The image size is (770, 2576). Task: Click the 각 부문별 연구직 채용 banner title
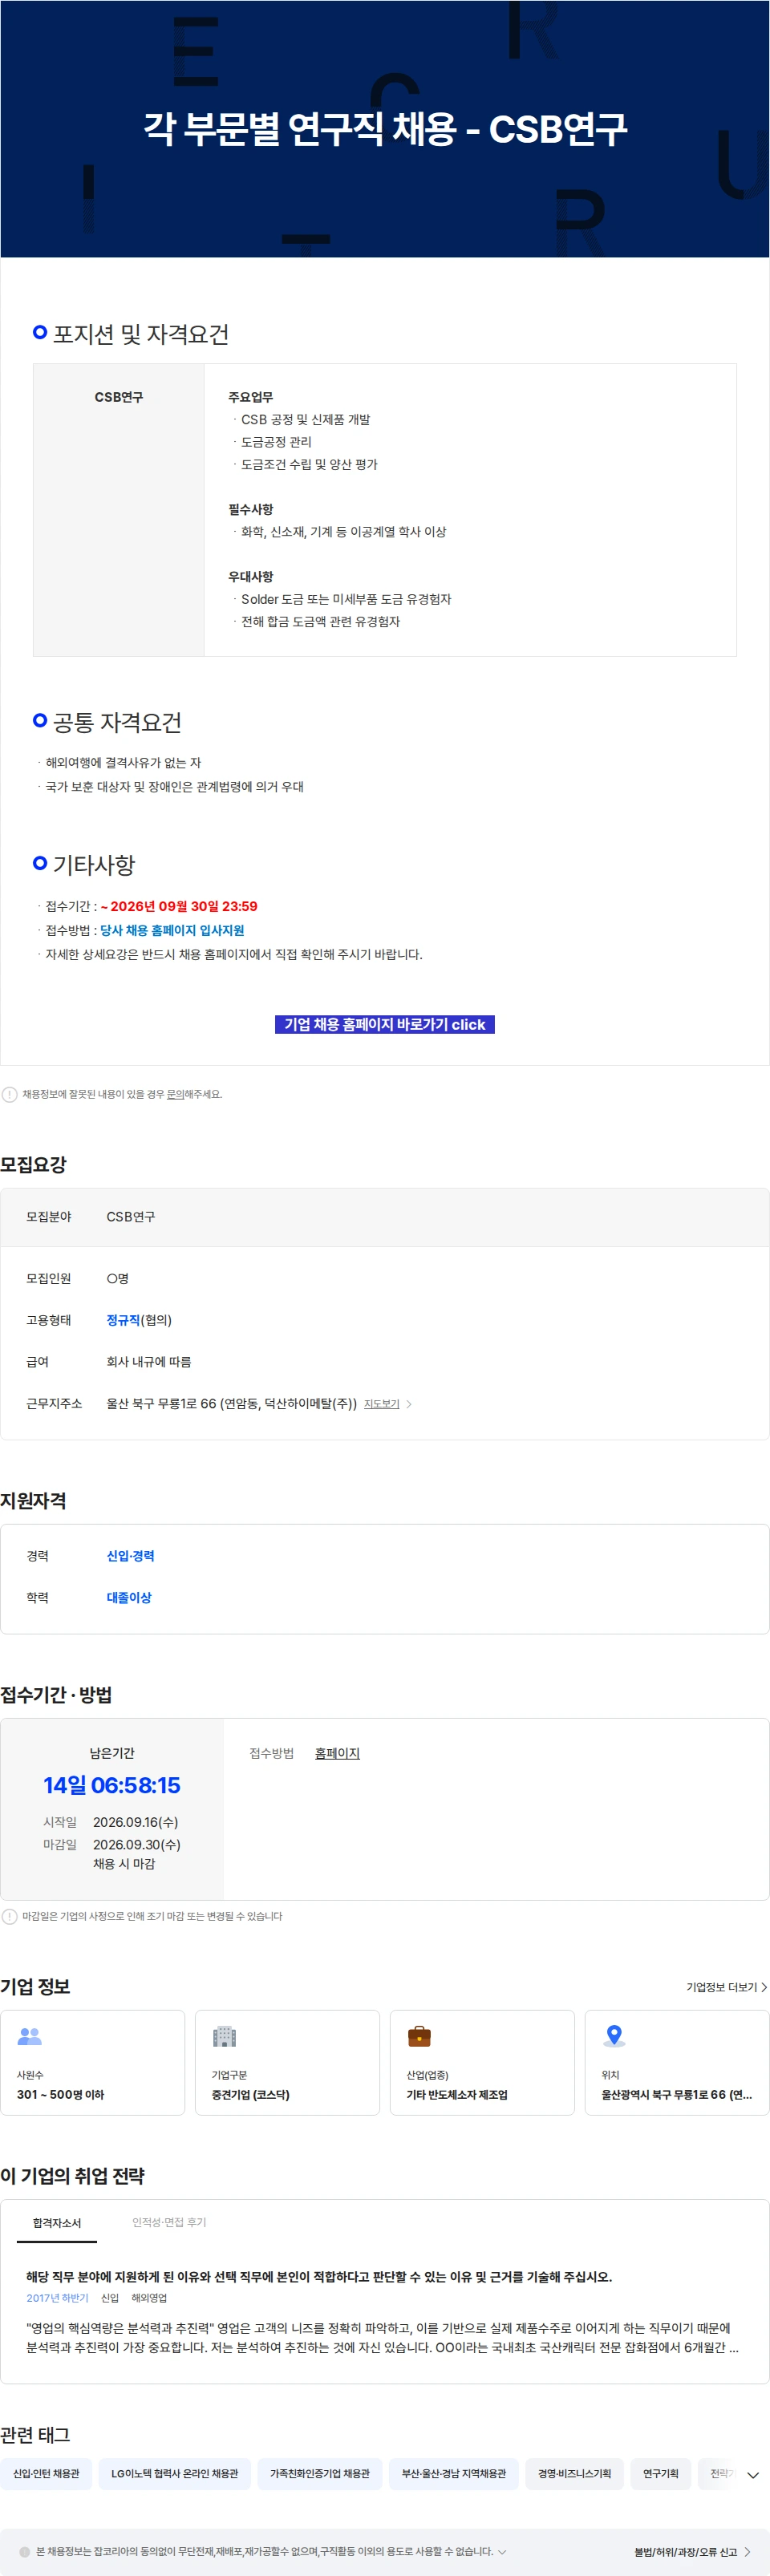pyautogui.click(x=385, y=128)
